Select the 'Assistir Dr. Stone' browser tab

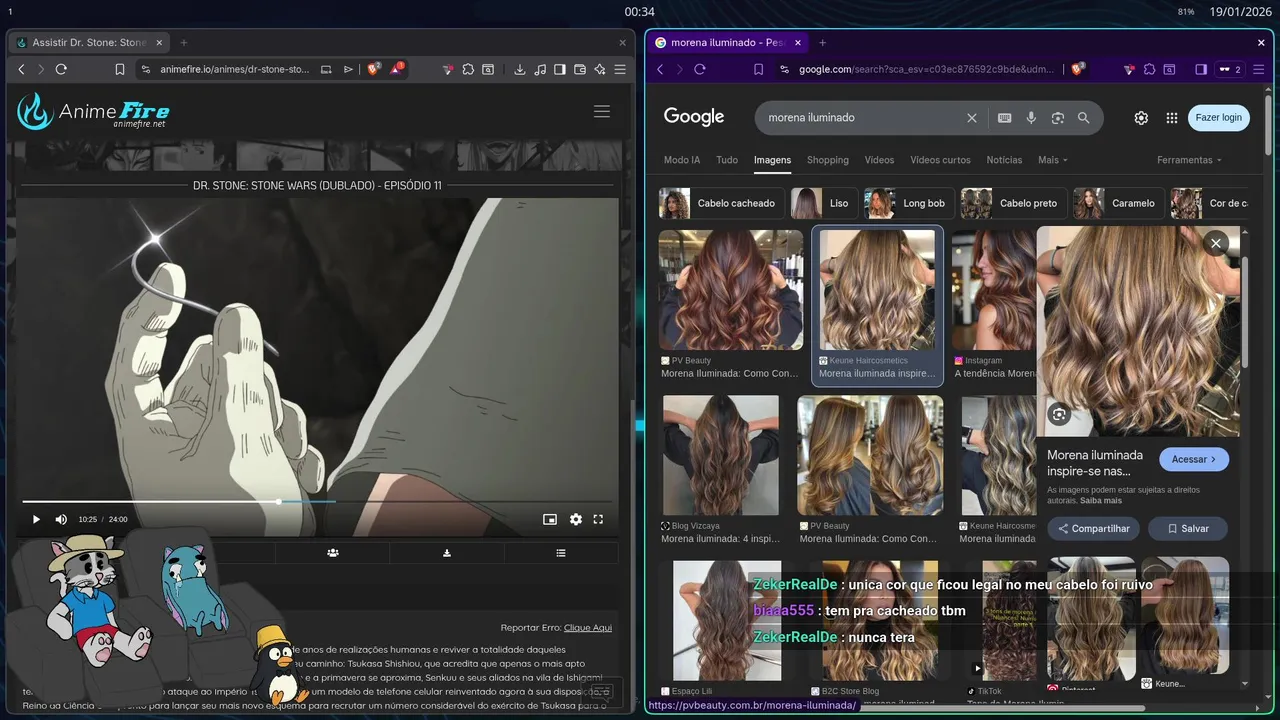[x=88, y=42]
